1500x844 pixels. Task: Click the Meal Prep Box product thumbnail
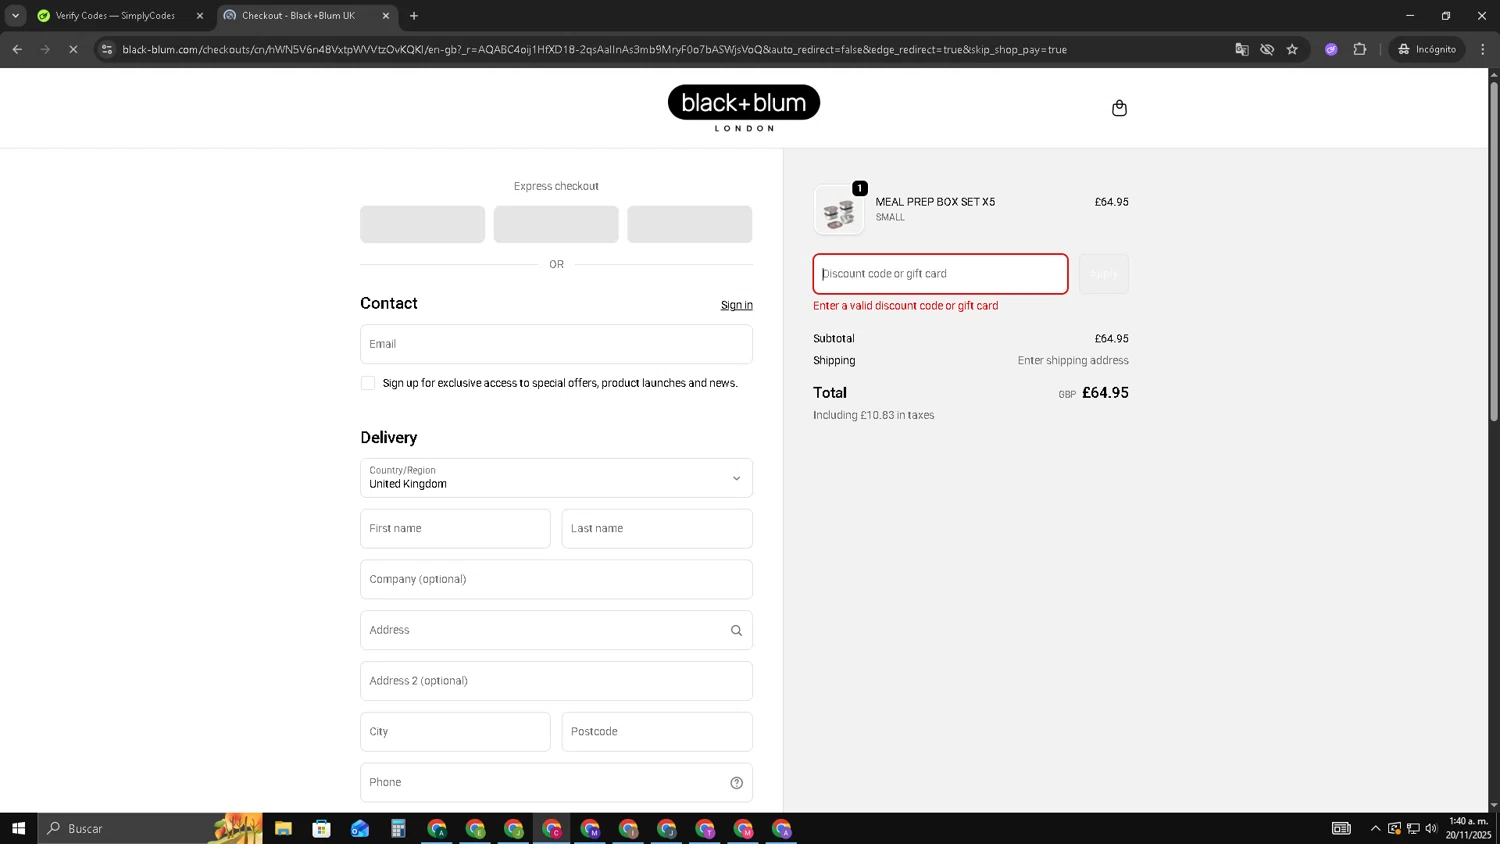click(x=839, y=210)
